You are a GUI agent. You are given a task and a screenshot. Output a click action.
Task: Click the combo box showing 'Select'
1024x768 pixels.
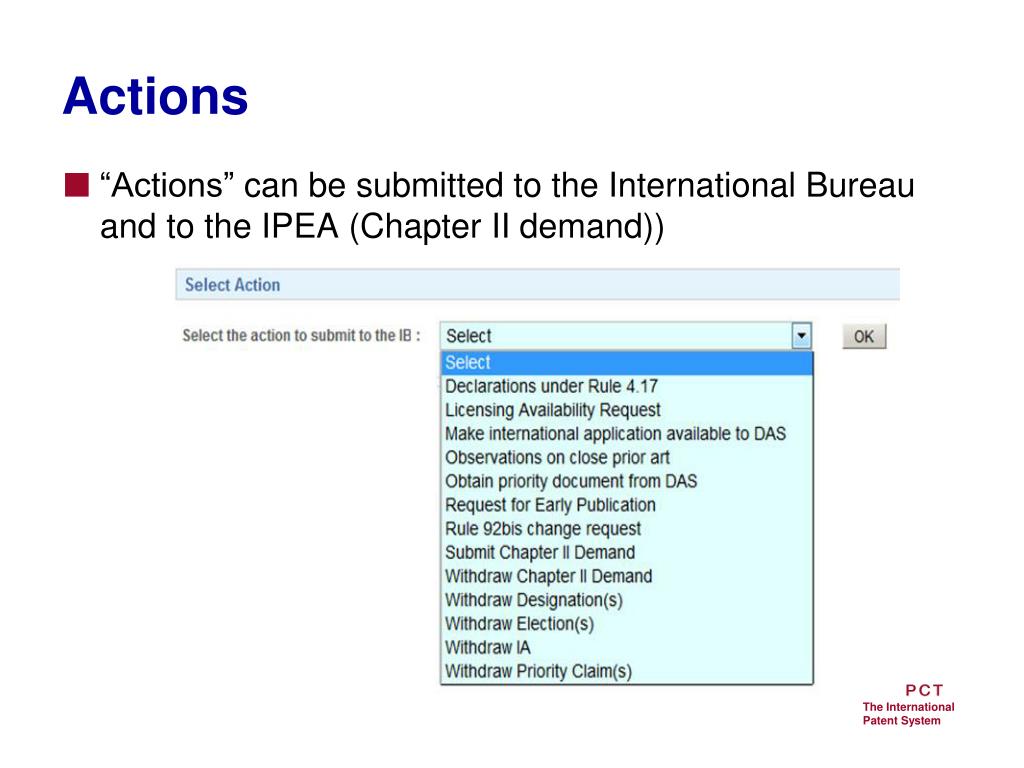[626, 336]
